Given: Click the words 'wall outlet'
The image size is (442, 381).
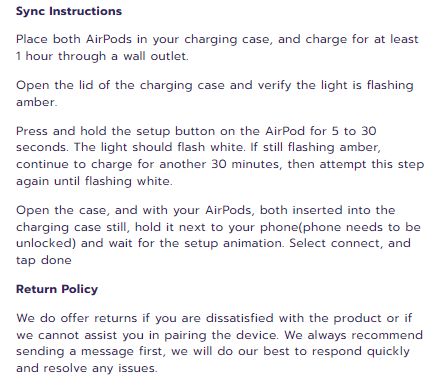Looking at the screenshot, I should point(155,56).
